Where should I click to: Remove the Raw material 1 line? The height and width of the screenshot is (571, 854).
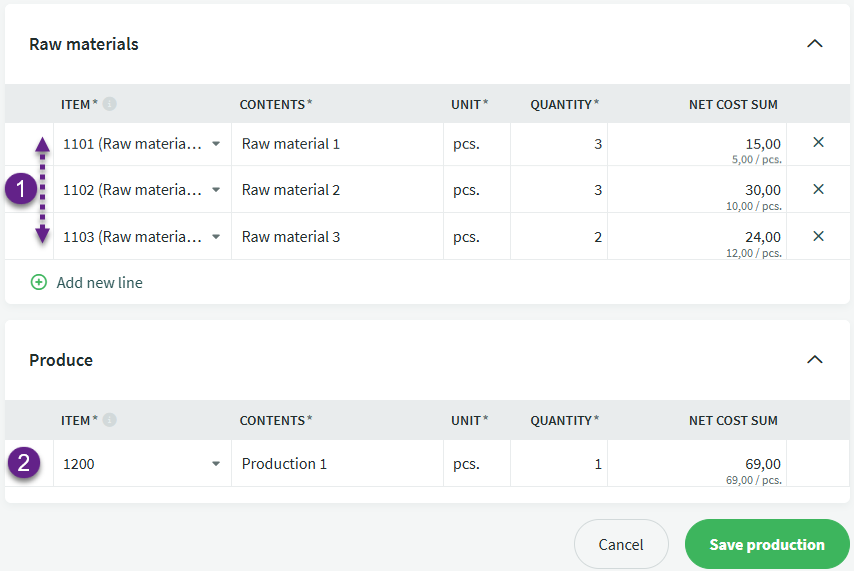[818, 143]
